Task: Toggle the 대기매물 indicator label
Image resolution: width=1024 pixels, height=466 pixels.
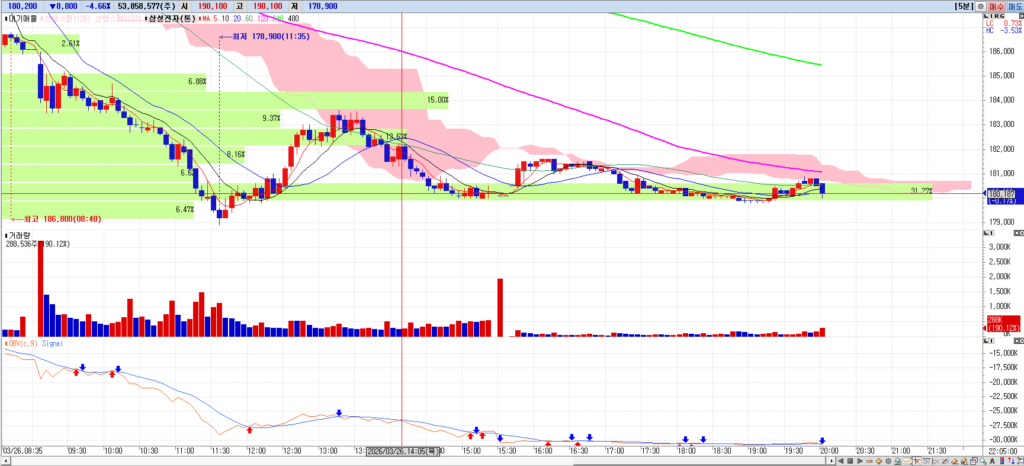Action: click(21, 18)
